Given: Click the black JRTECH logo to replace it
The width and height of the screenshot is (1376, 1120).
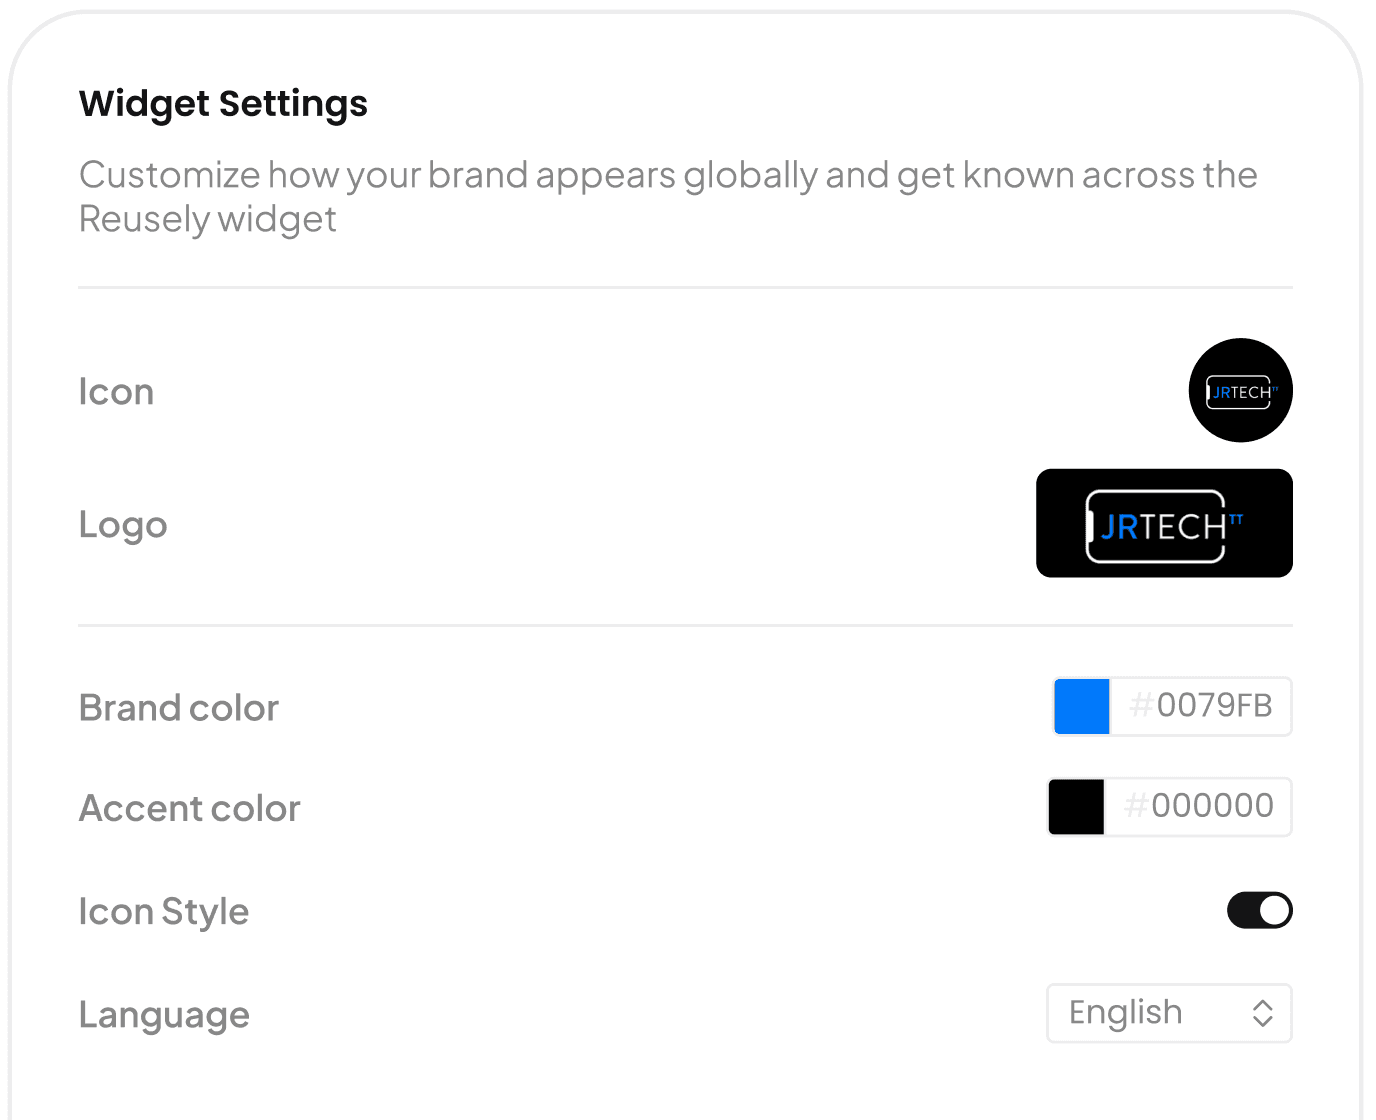Looking at the screenshot, I should pos(1164,523).
